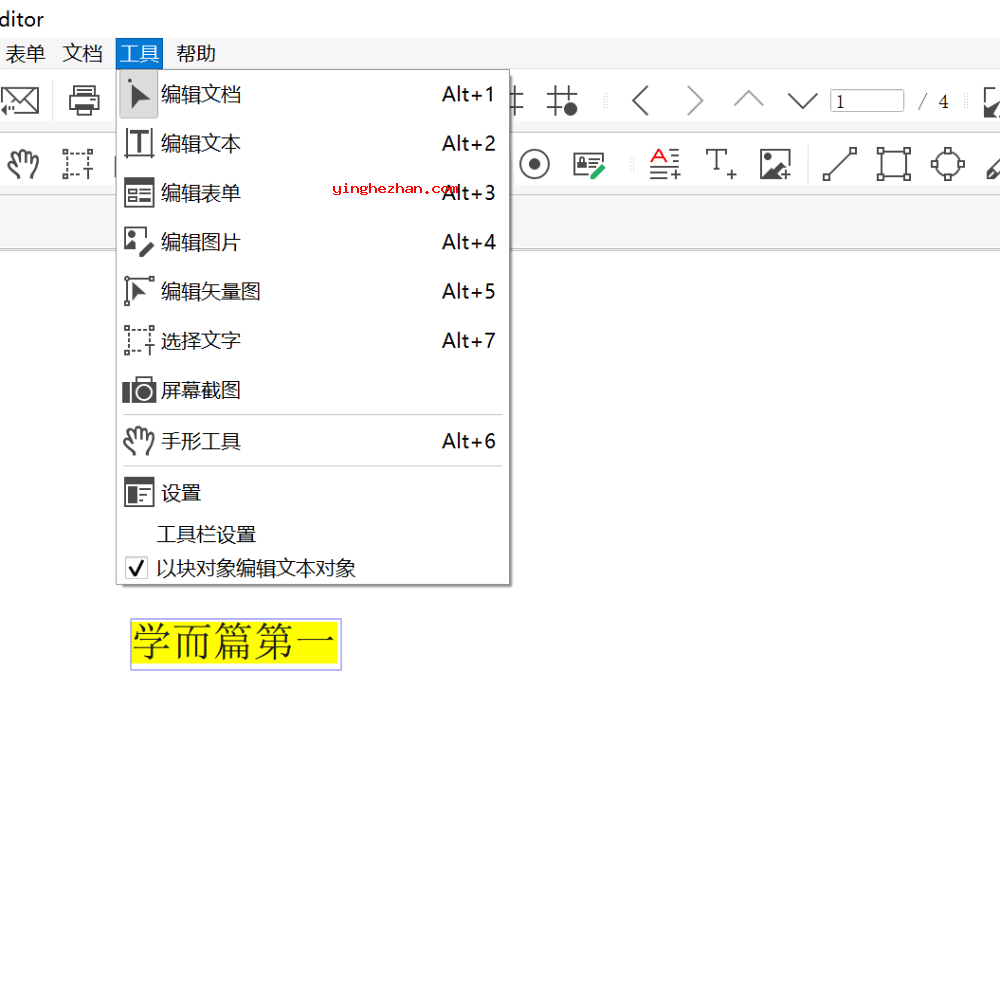Click the add image toolbar icon
Viewport: 1000px width, 981px height.
coord(776,164)
